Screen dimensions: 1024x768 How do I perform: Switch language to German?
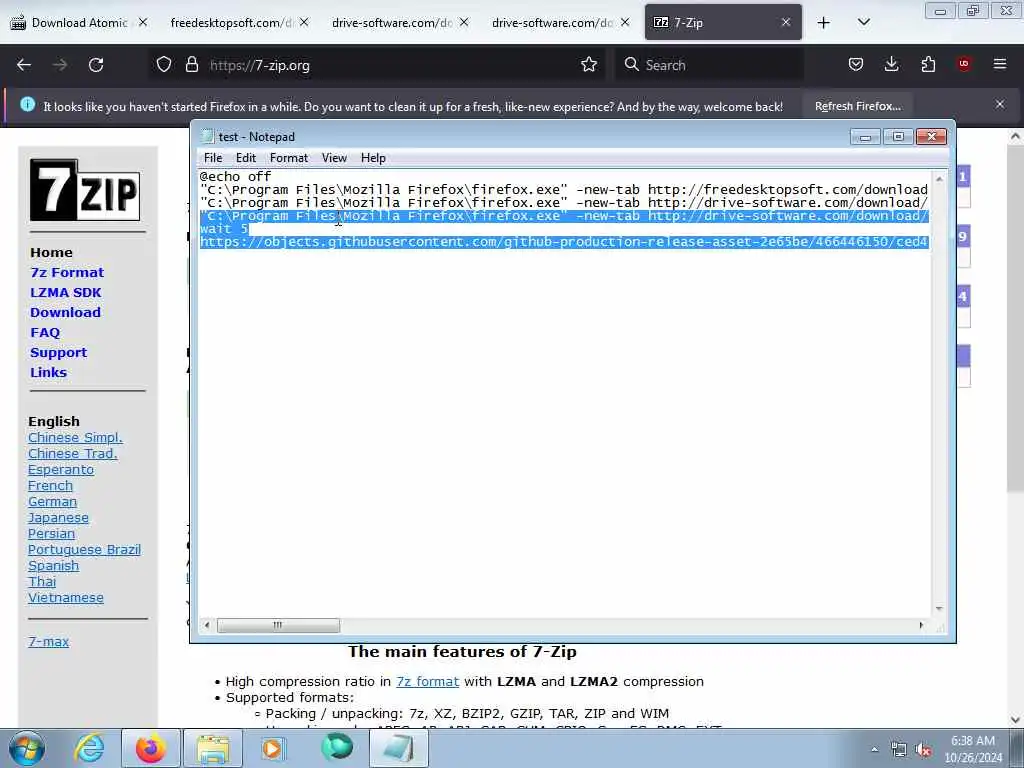click(x=52, y=502)
